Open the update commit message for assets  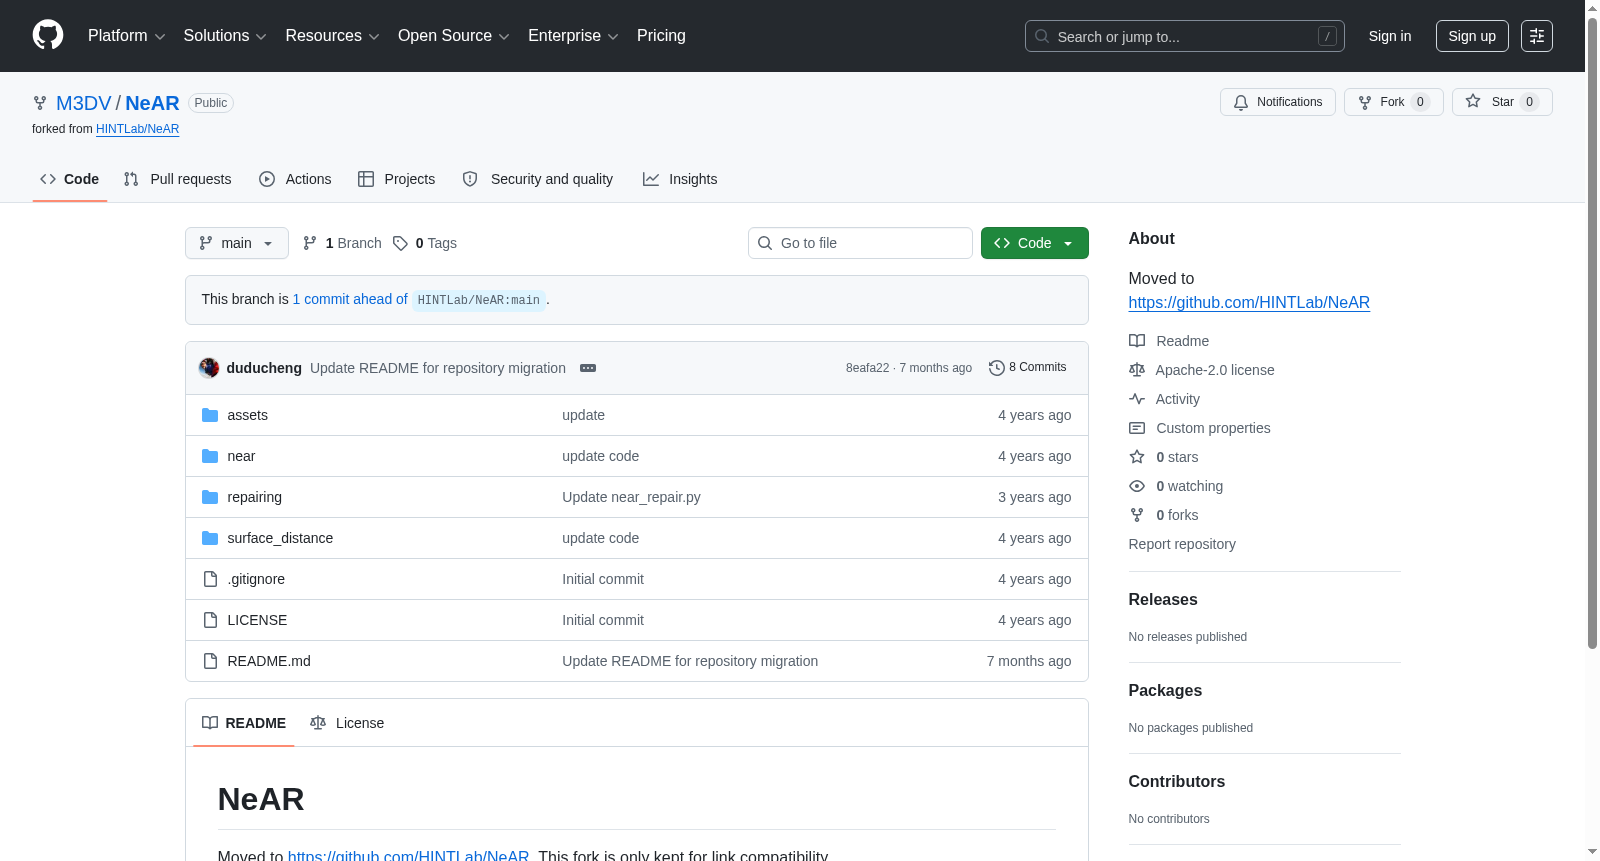pos(583,415)
